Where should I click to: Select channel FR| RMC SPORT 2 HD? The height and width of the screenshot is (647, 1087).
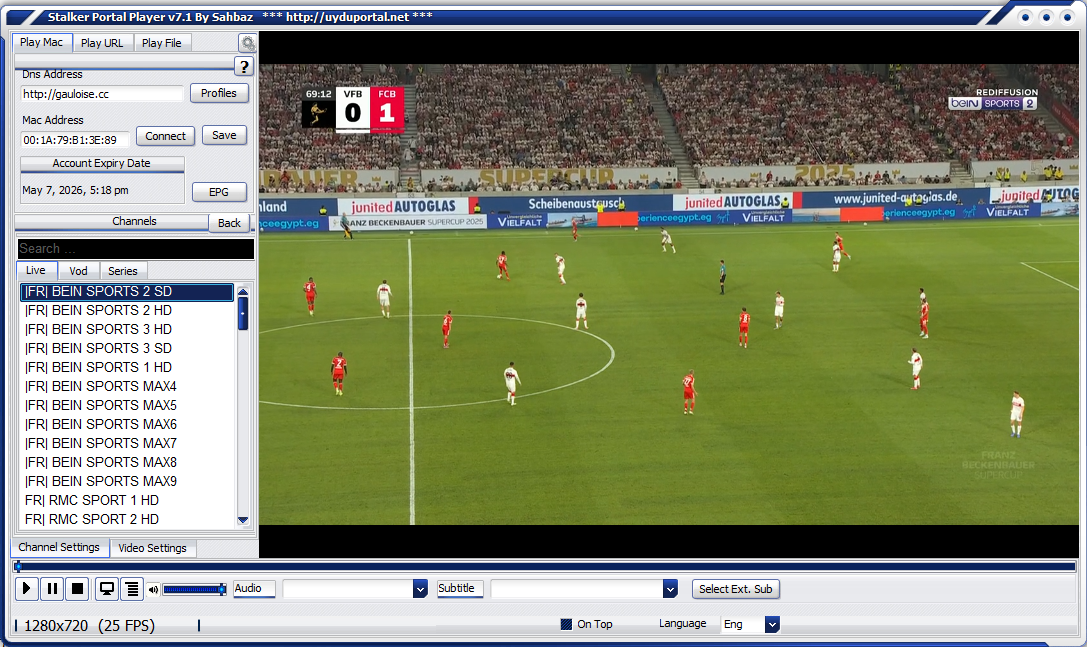point(128,519)
